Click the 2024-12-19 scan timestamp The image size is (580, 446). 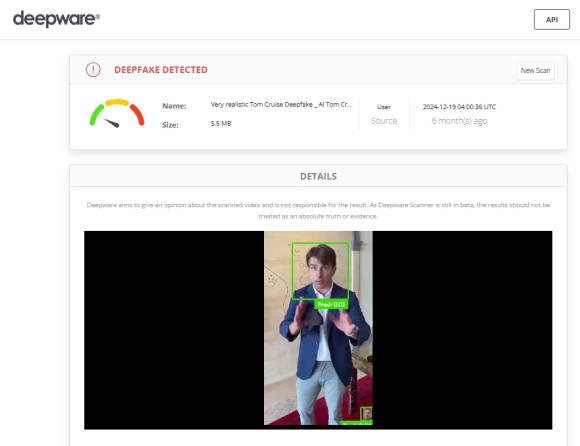459,107
